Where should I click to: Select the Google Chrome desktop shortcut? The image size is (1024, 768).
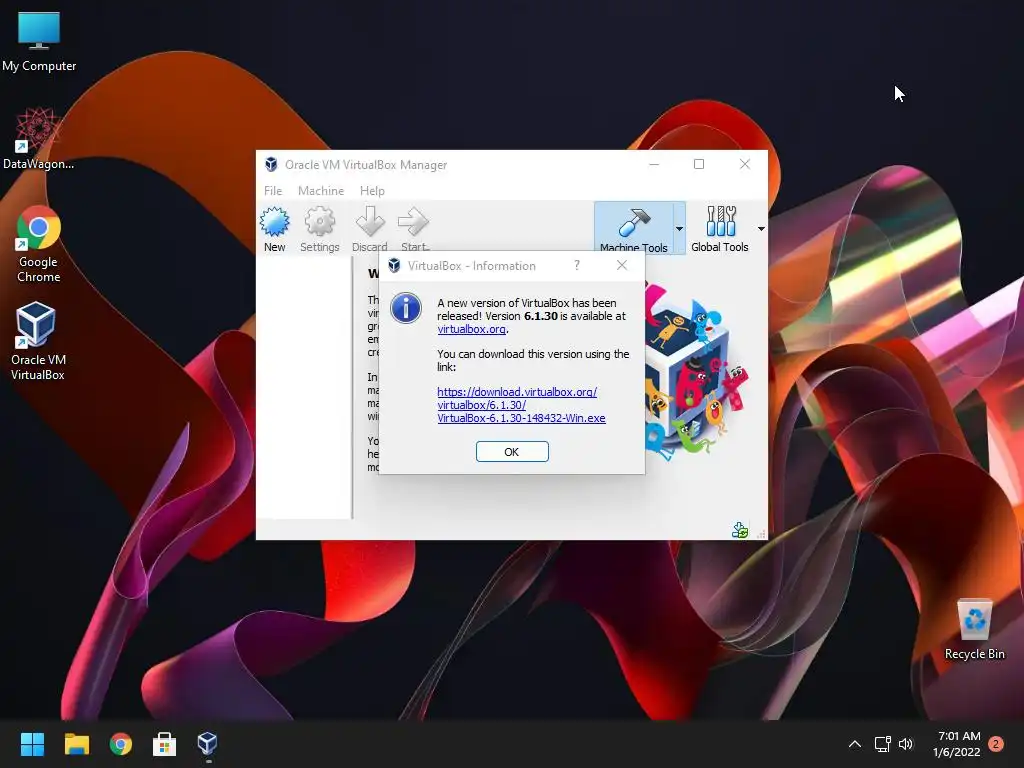tap(39, 245)
